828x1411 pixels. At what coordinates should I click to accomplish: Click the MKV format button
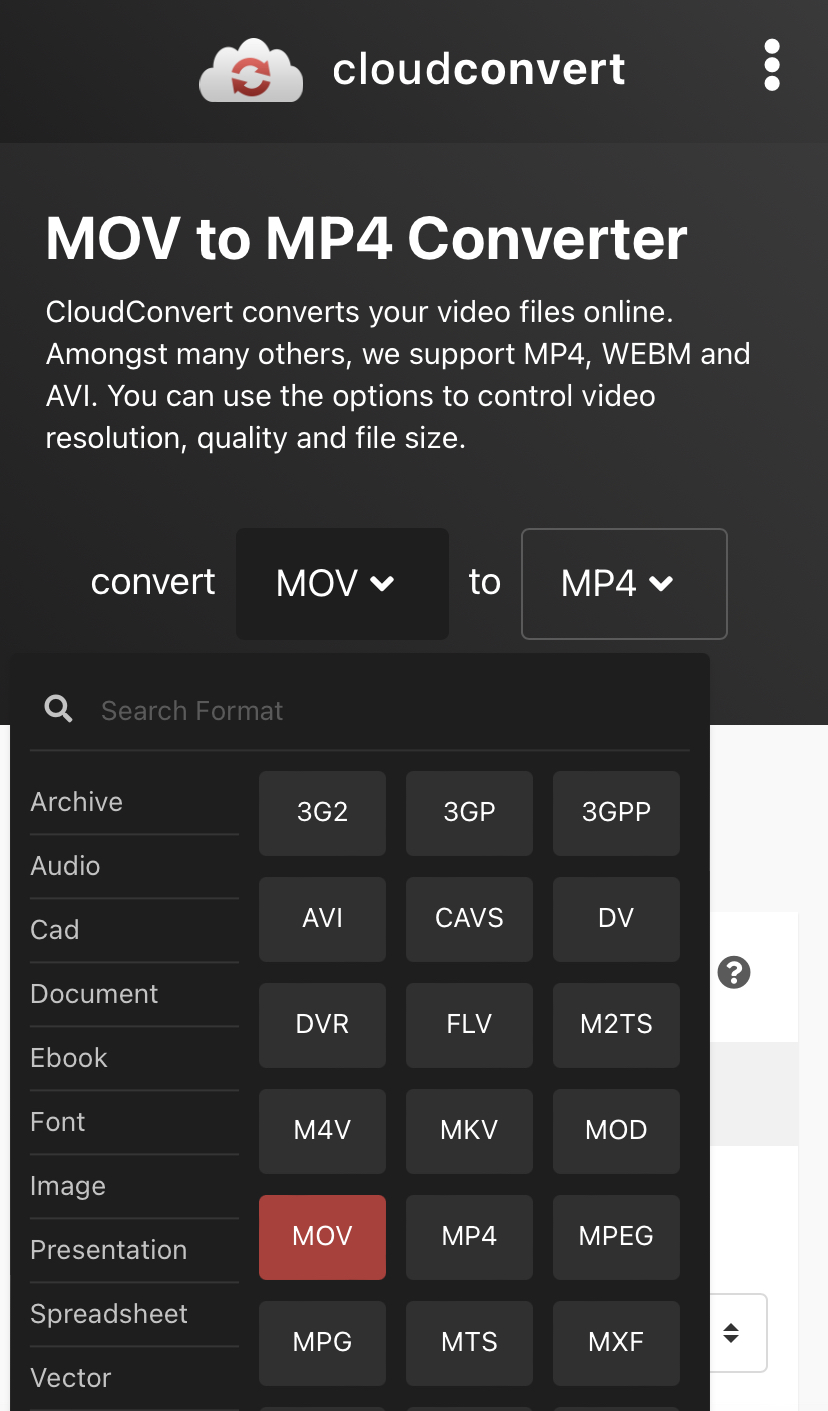469,1131
